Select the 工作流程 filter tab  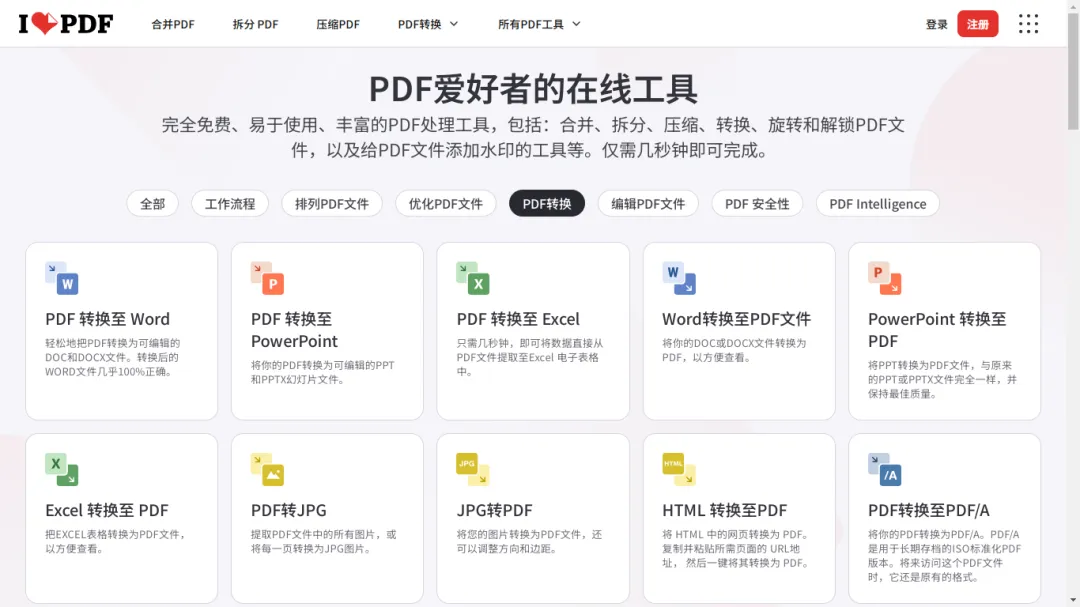click(230, 203)
